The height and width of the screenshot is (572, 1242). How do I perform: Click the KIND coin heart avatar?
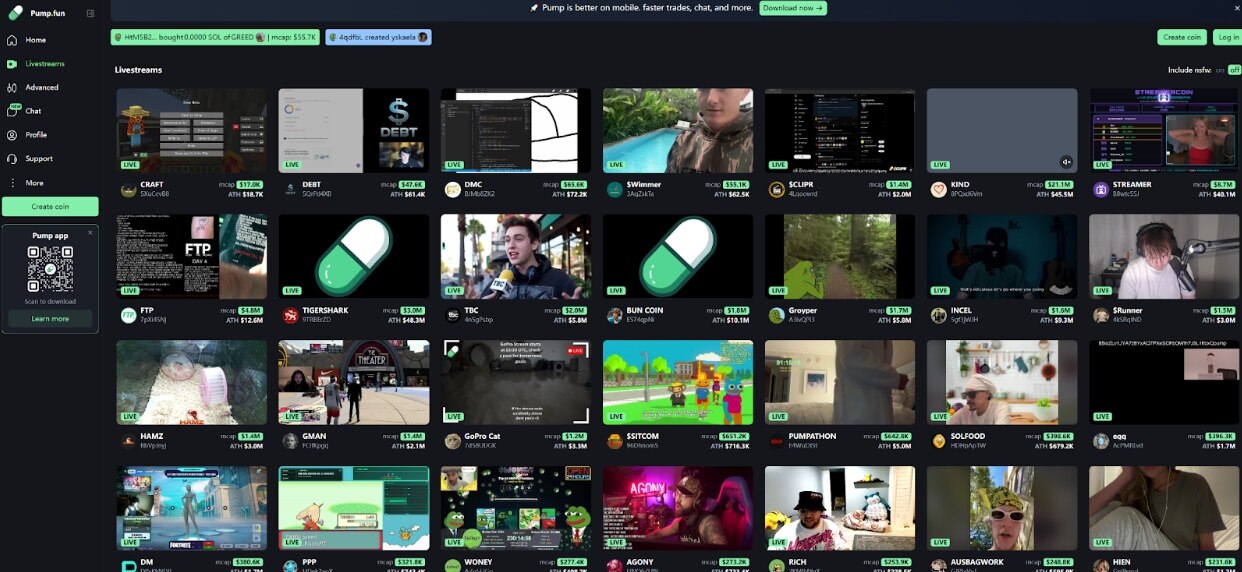click(x=938, y=189)
